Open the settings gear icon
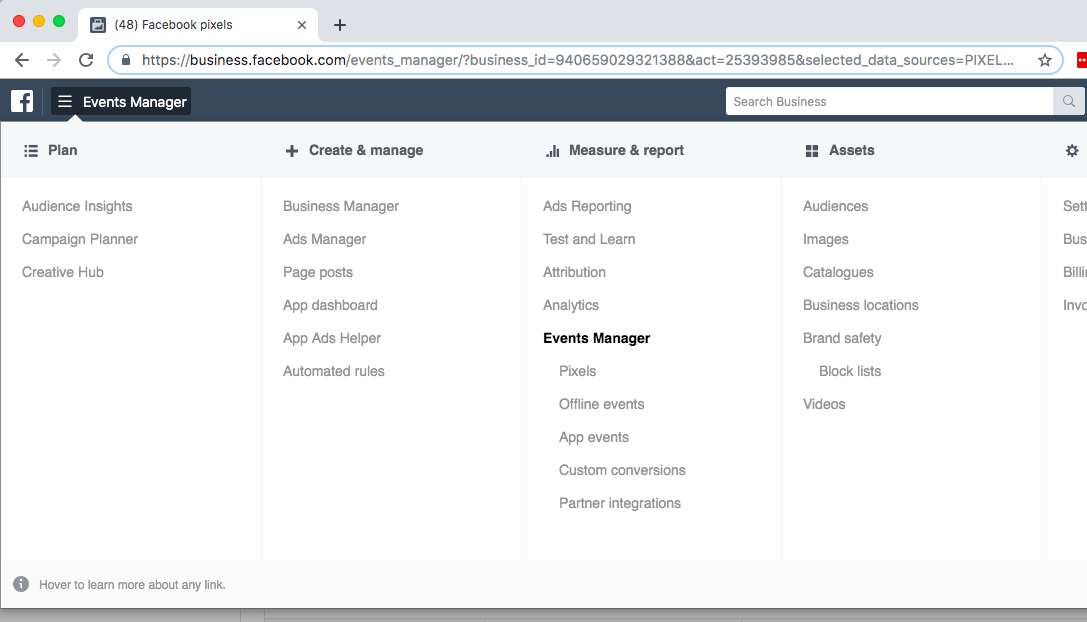Image resolution: width=1087 pixels, height=622 pixels. tap(1072, 150)
